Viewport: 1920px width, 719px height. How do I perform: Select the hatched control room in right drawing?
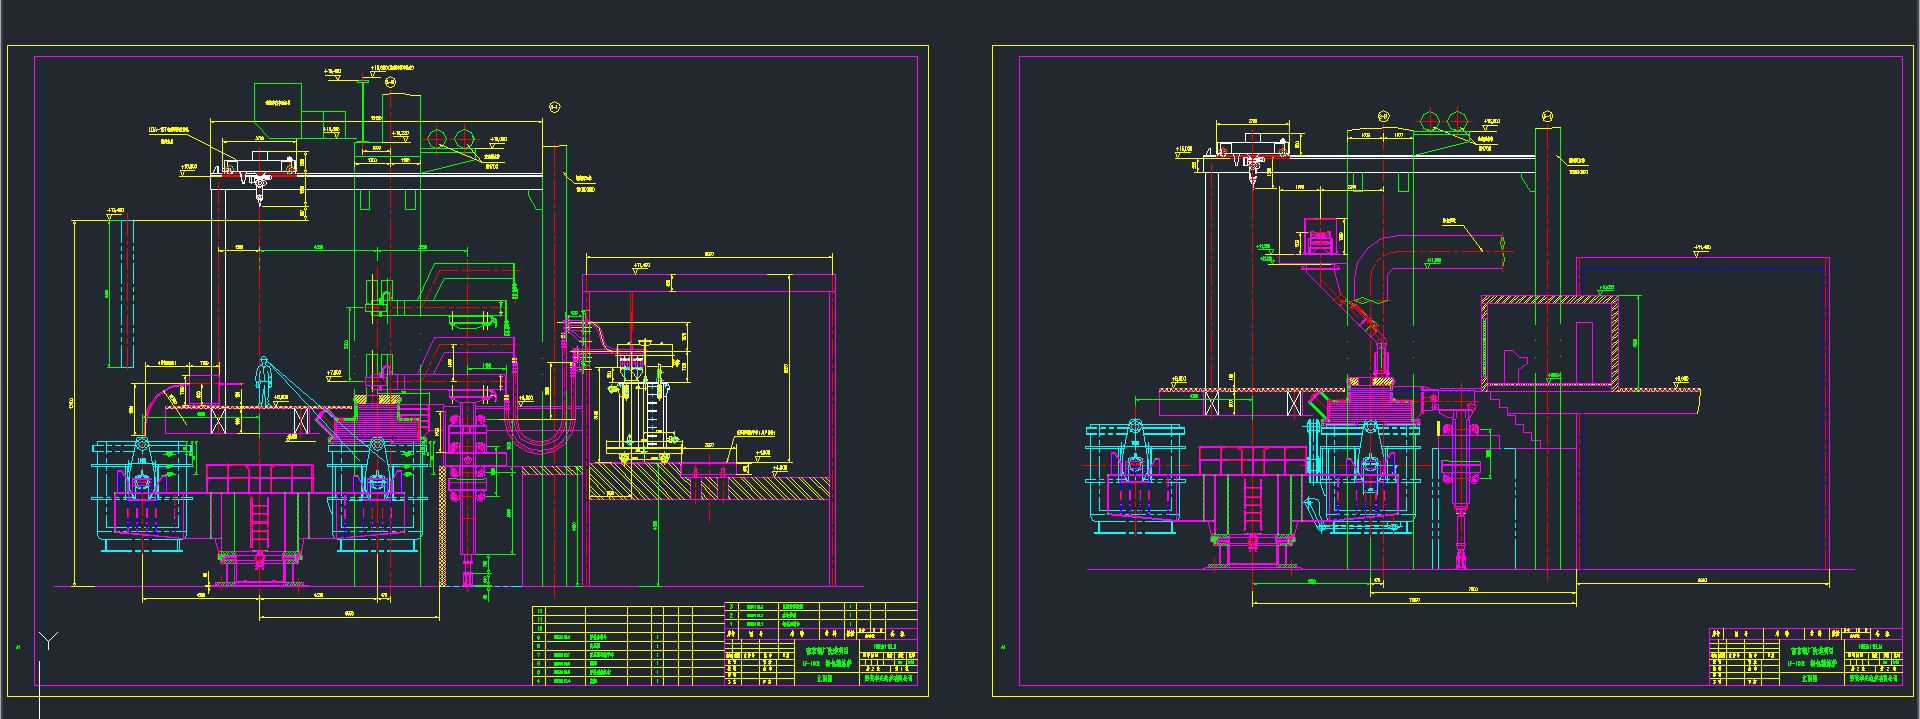(x=1550, y=342)
